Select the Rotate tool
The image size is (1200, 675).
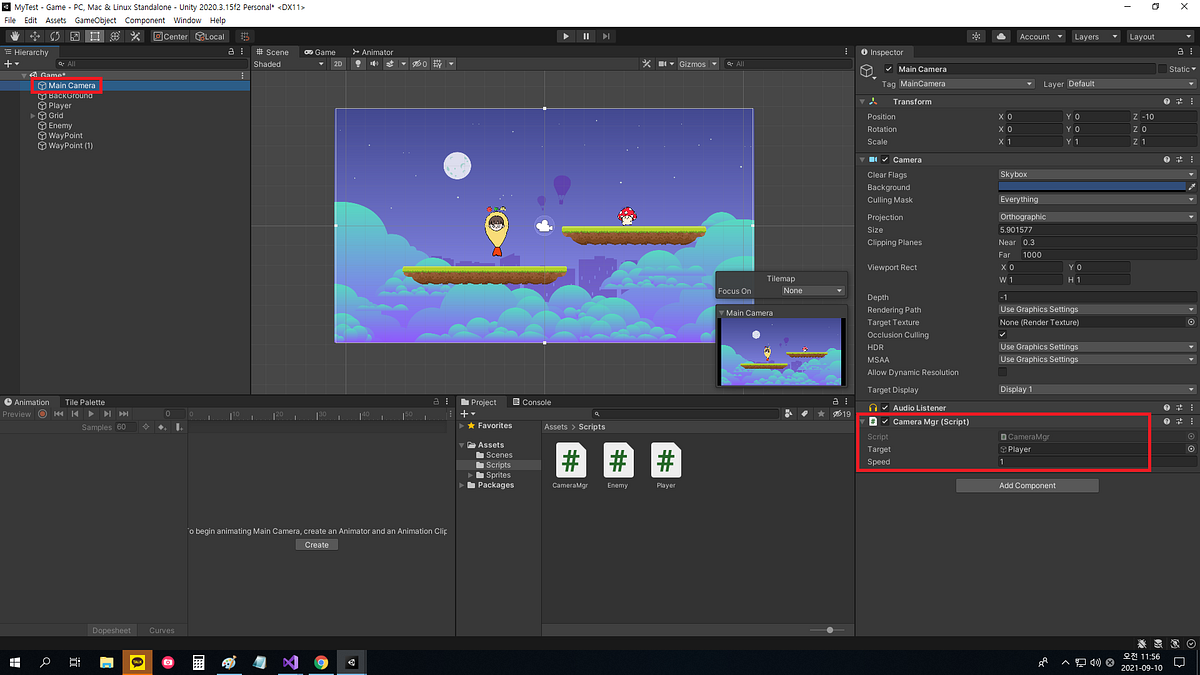pos(54,36)
